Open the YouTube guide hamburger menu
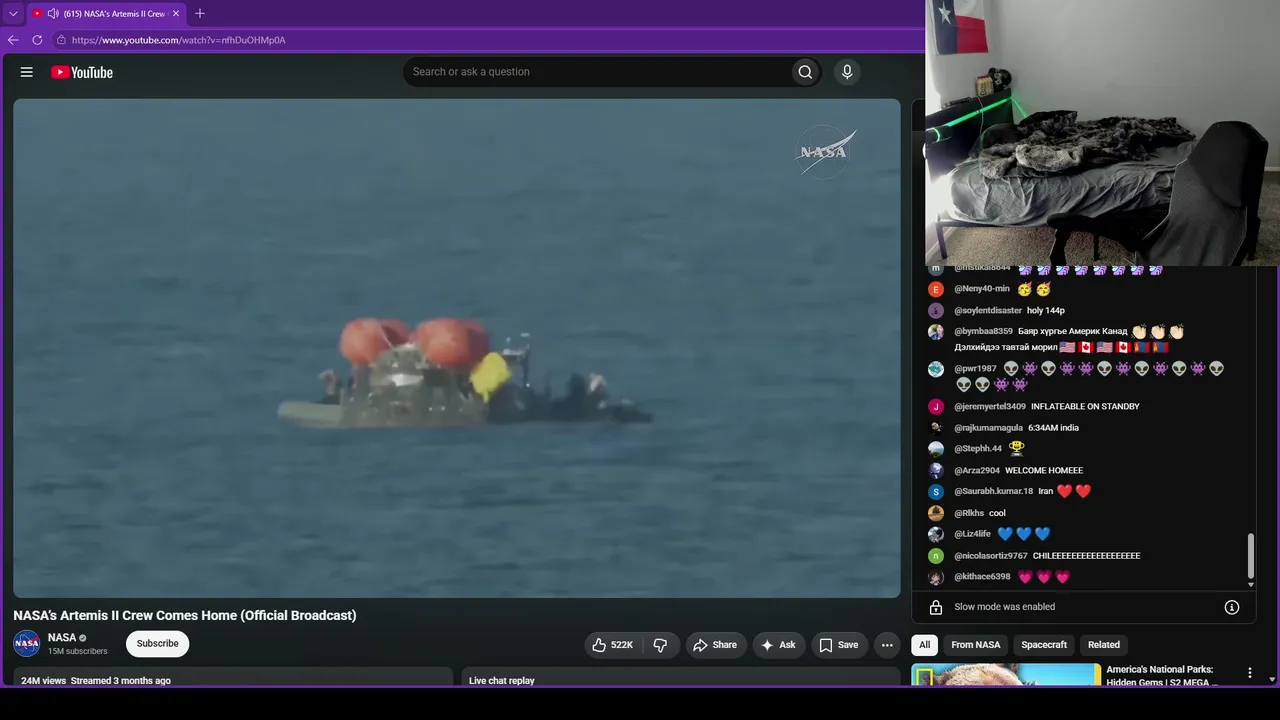Image resolution: width=1280 pixels, height=720 pixels. pos(27,72)
